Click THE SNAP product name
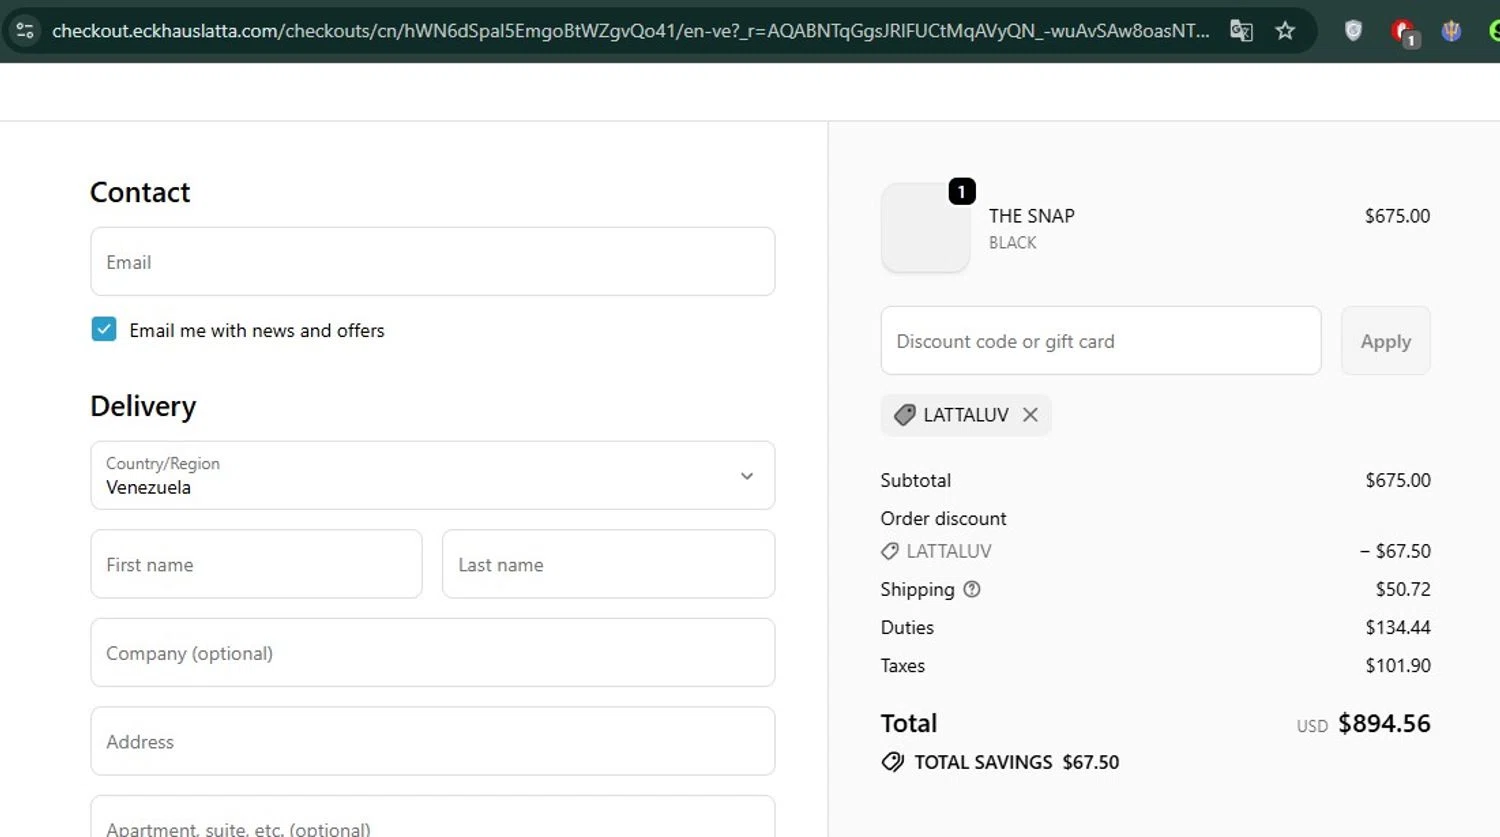 pyautogui.click(x=1031, y=216)
